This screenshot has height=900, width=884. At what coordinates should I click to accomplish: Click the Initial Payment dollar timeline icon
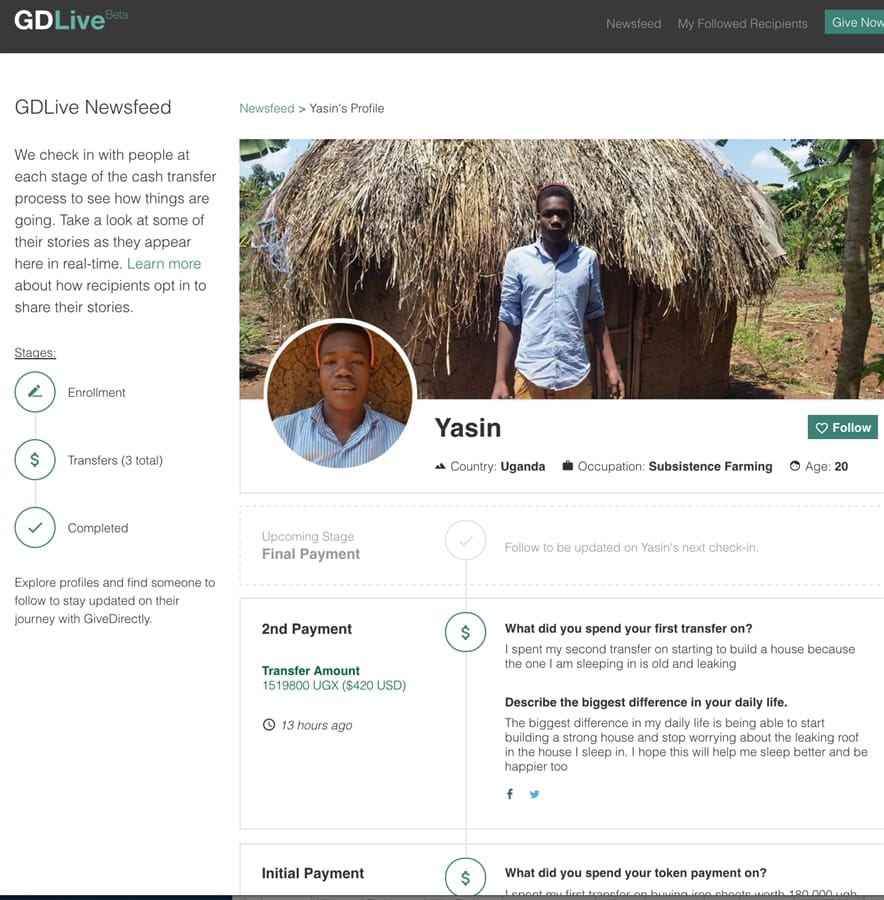(x=465, y=877)
